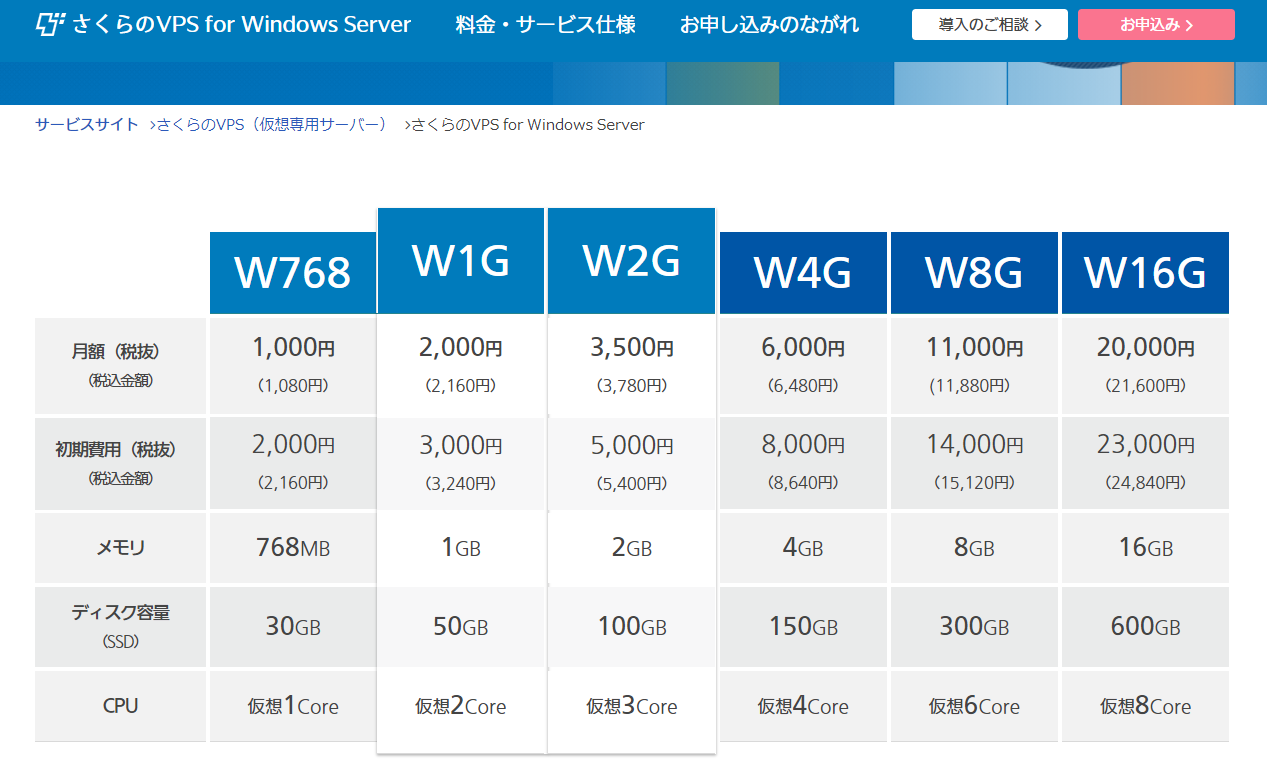
Task: Open さくらのVPS（仮想専用サーバー） breadcrumb link
Action: pyautogui.click(x=272, y=125)
